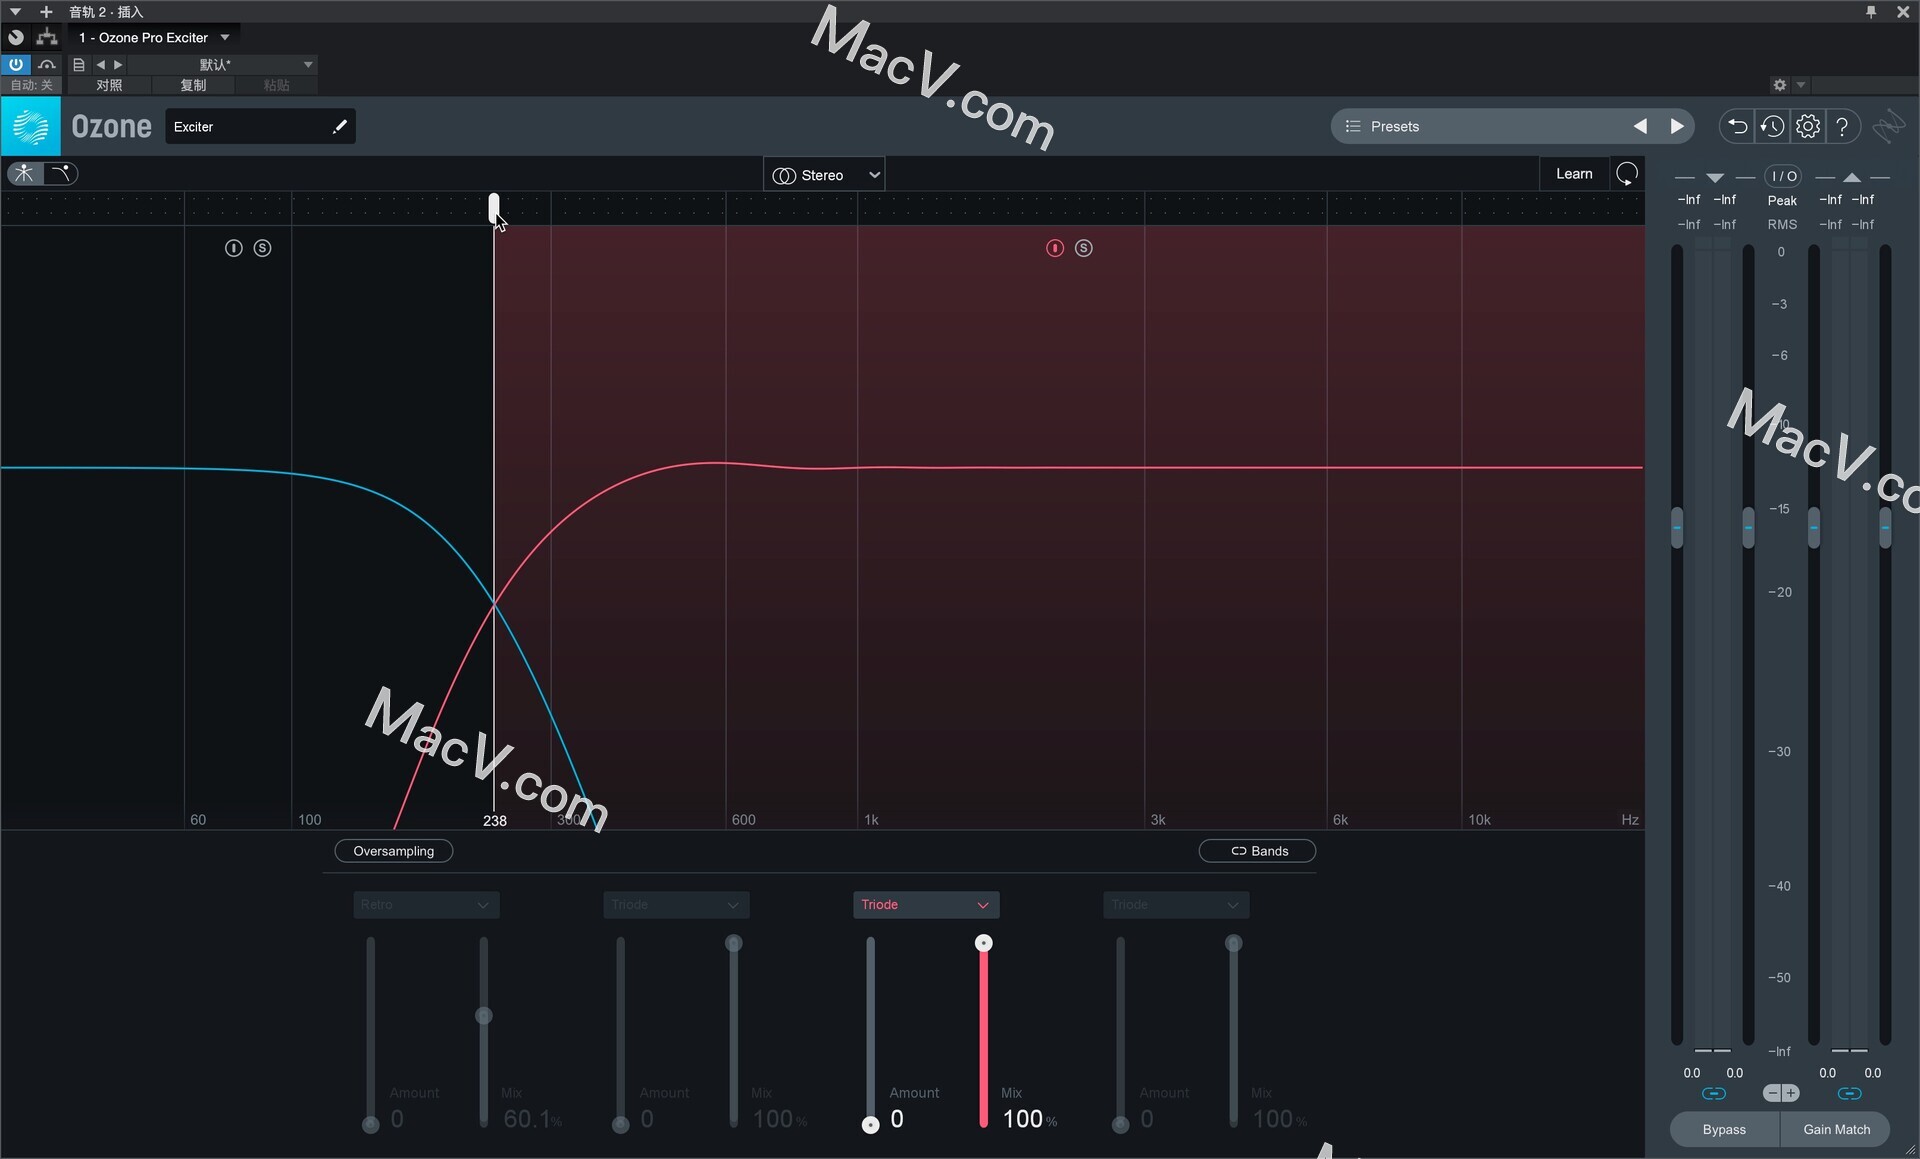This screenshot has height=1159, width=1920.
Task: Solo the red band with the S button
Action: coord(1083,248)
